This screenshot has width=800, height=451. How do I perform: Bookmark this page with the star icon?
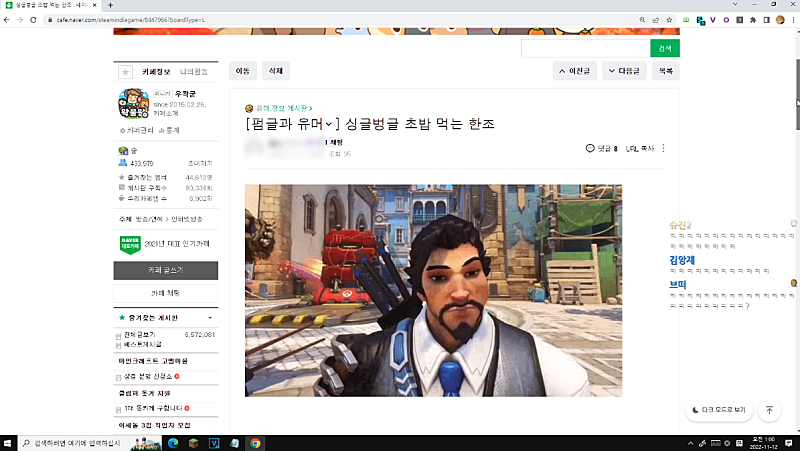click(x=669, y=20)
